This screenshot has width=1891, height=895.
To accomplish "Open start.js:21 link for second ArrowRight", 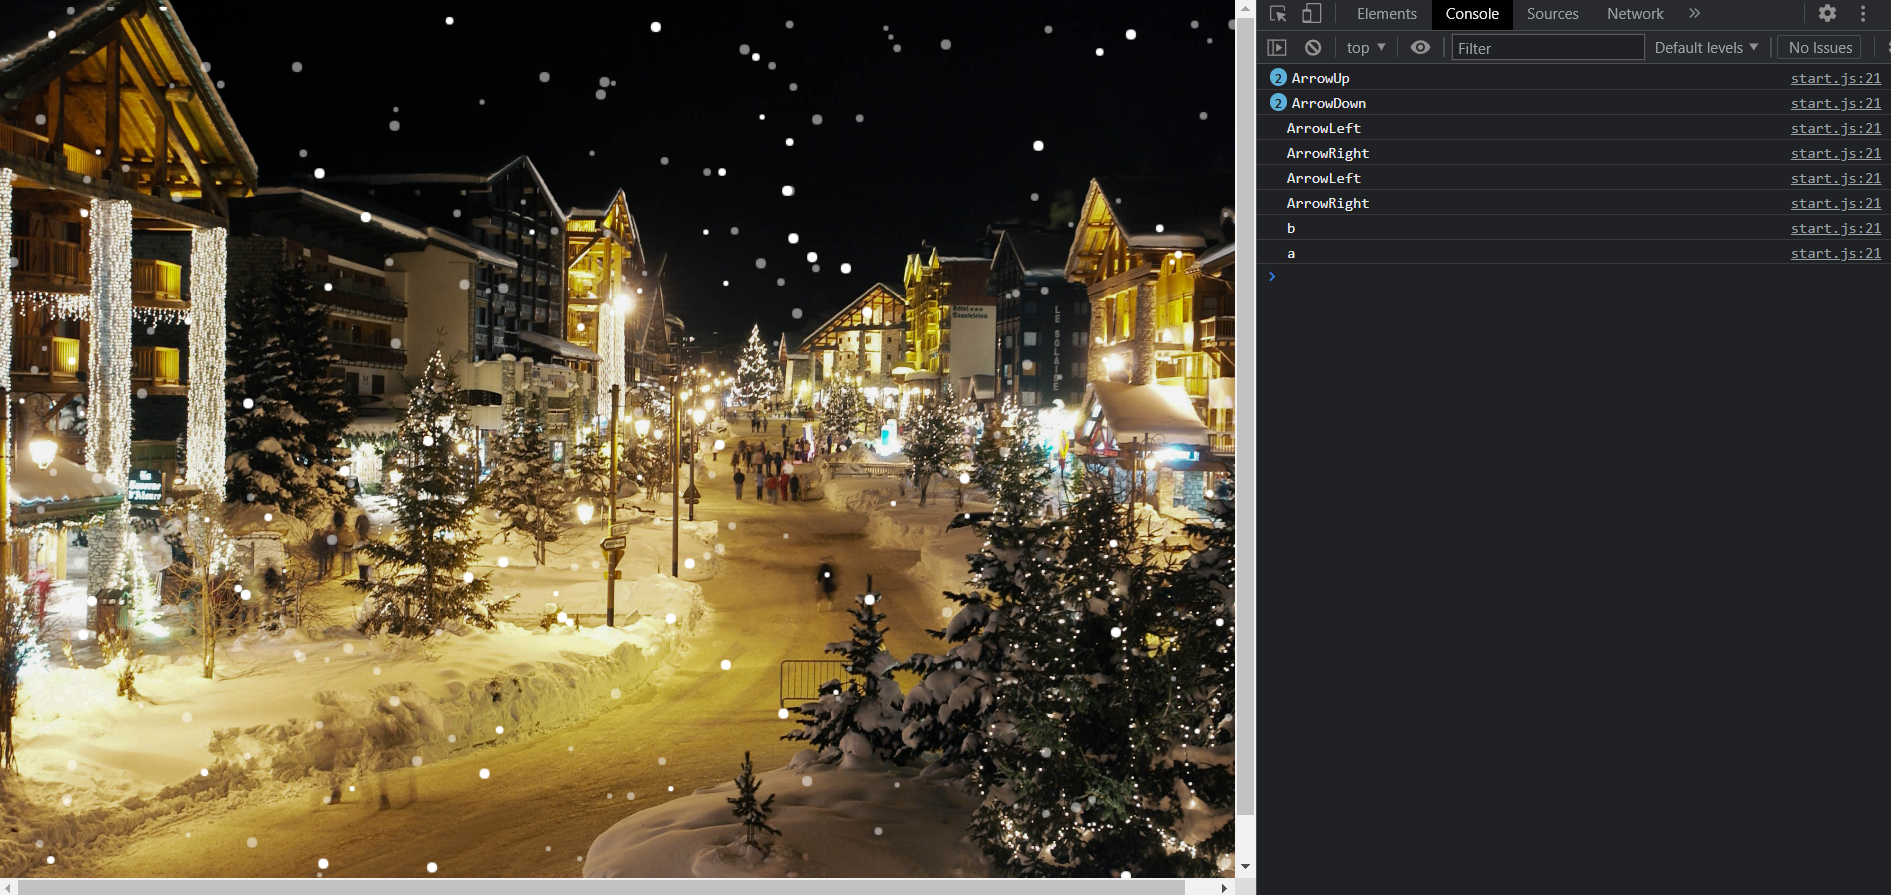I will pyautogui.click(x=1836, y=203).
